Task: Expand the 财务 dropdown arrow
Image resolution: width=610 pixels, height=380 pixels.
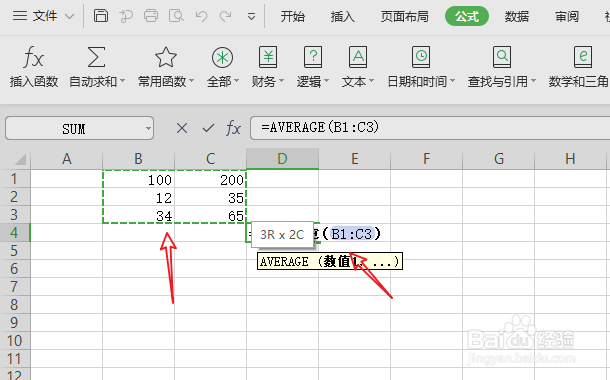Action: point(281,81)
